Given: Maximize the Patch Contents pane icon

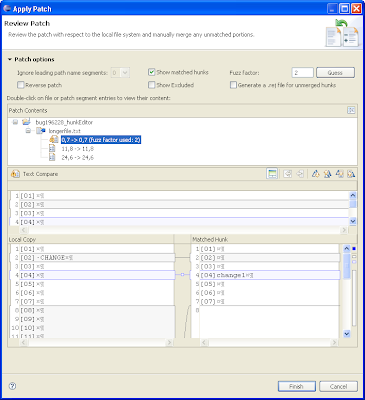Looking at the screenshot, I should [351, 110].
